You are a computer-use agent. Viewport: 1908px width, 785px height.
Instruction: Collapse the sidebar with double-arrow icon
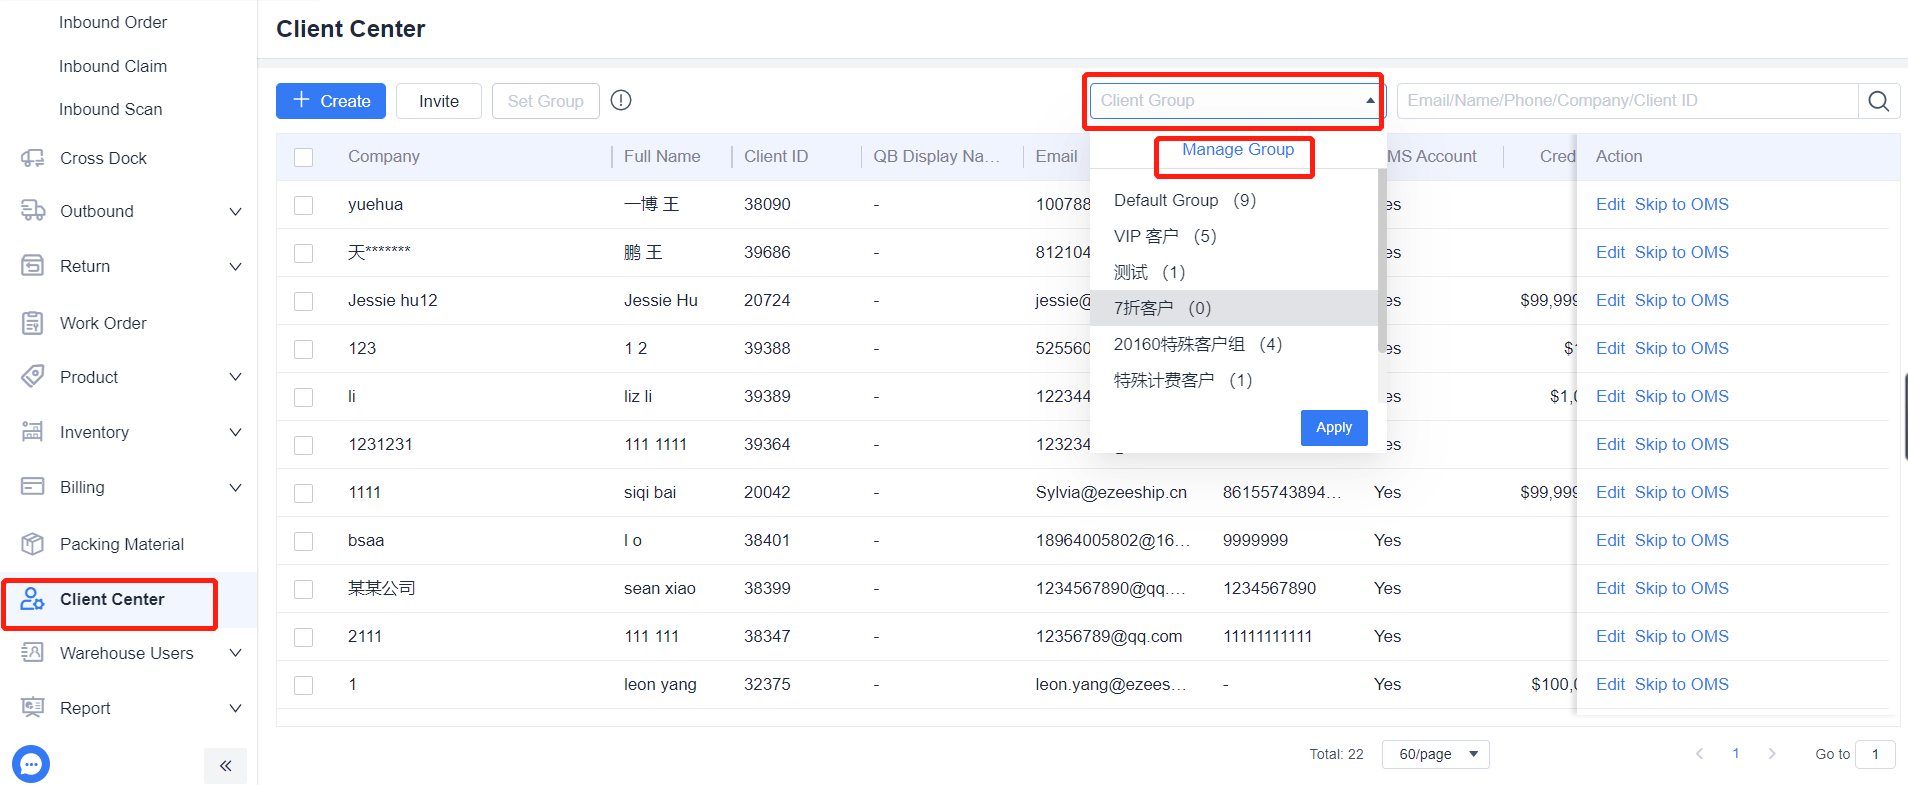point(225,766)
